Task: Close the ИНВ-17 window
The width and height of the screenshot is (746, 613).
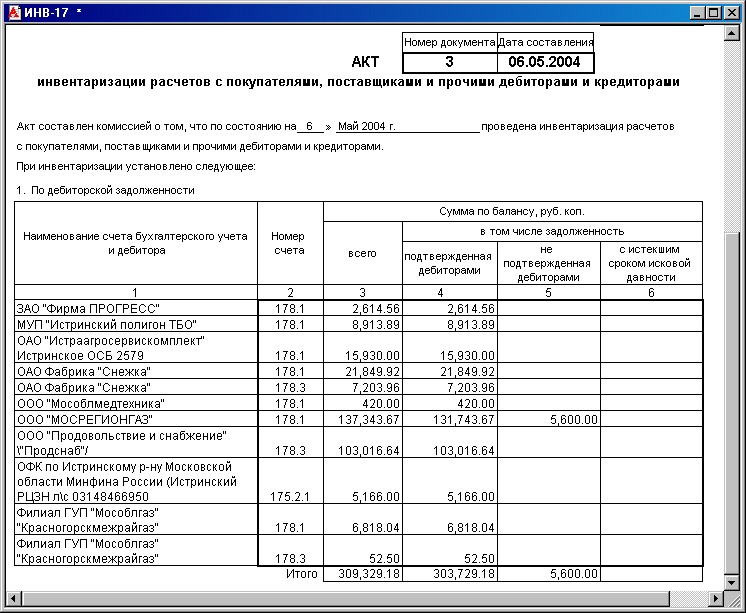Action: coord(731,13)
